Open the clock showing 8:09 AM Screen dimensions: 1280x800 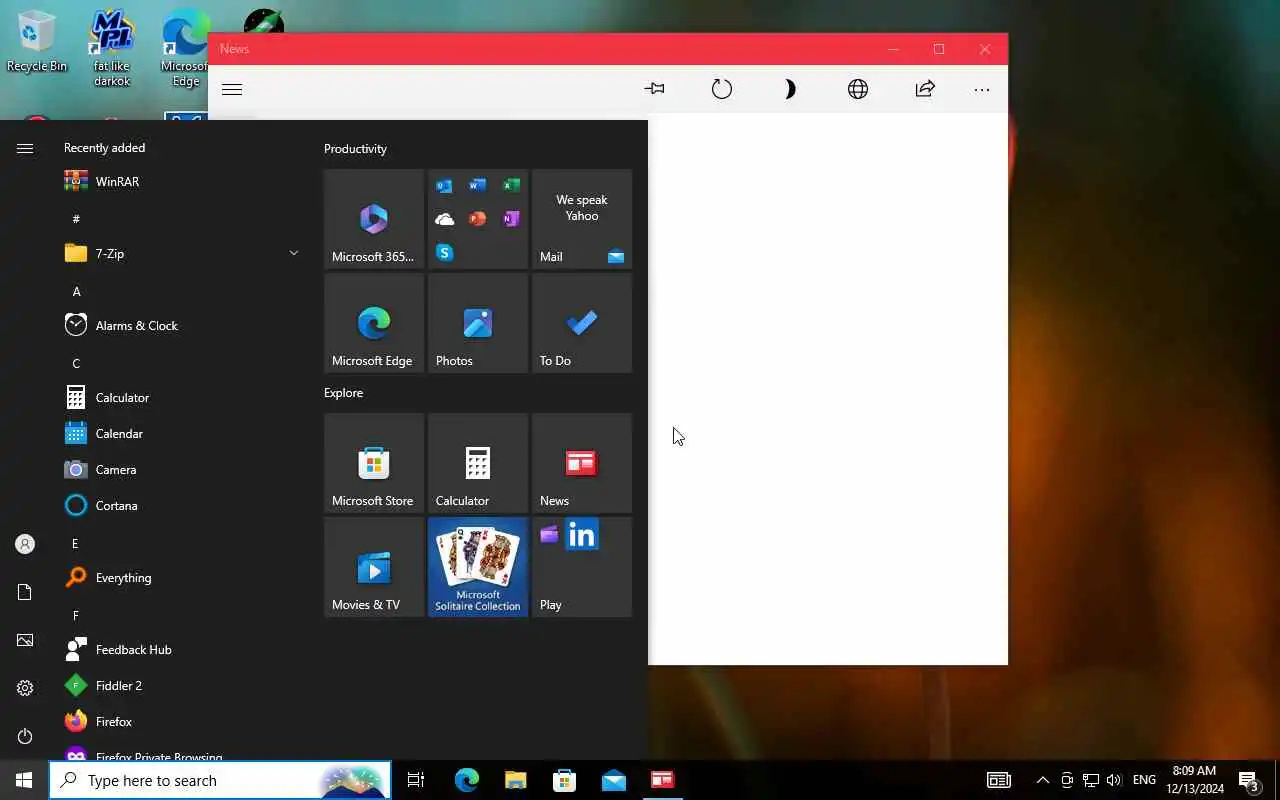(1194, 780)
